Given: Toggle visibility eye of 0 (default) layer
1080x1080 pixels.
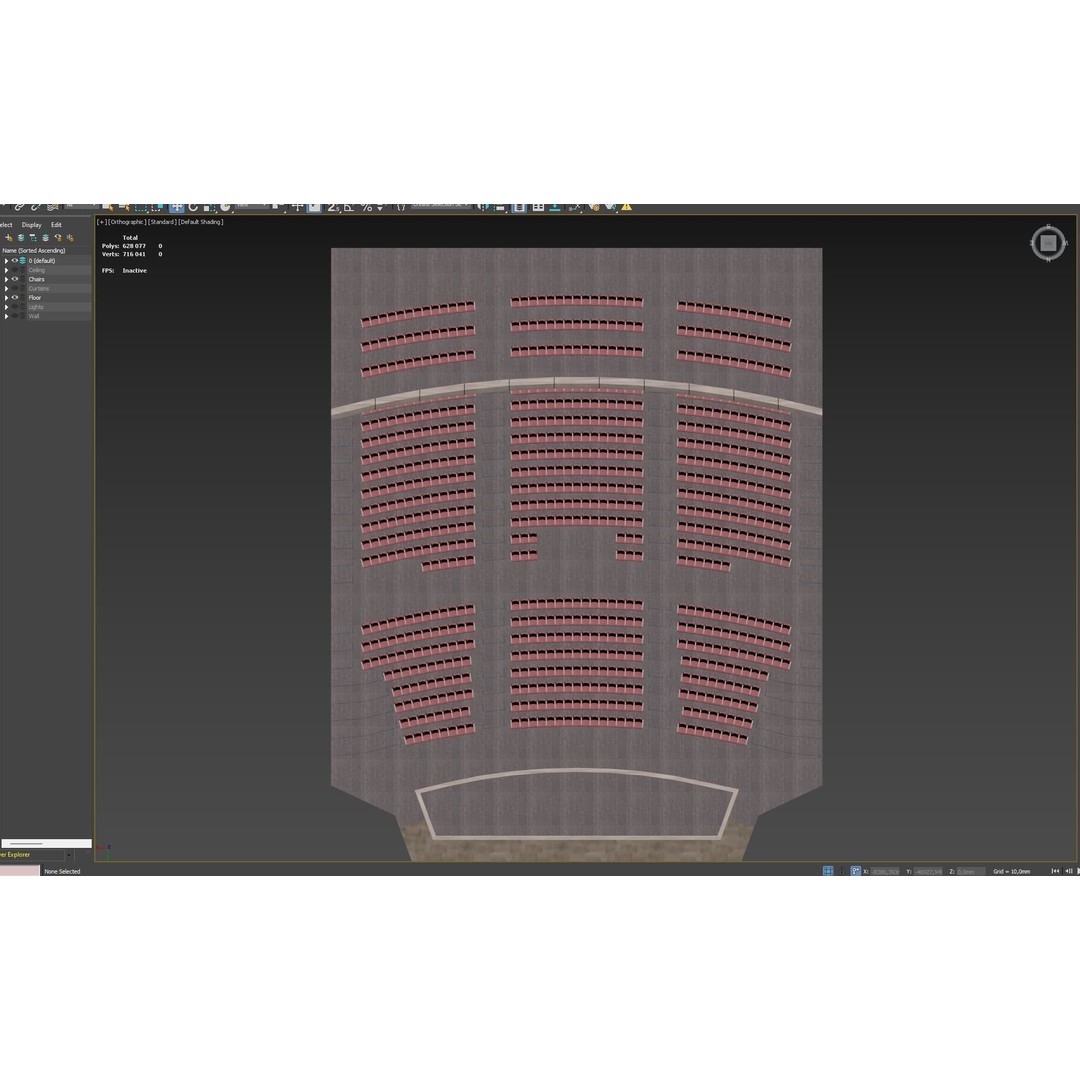Looking at the screenshot, I should pos(14,261).
